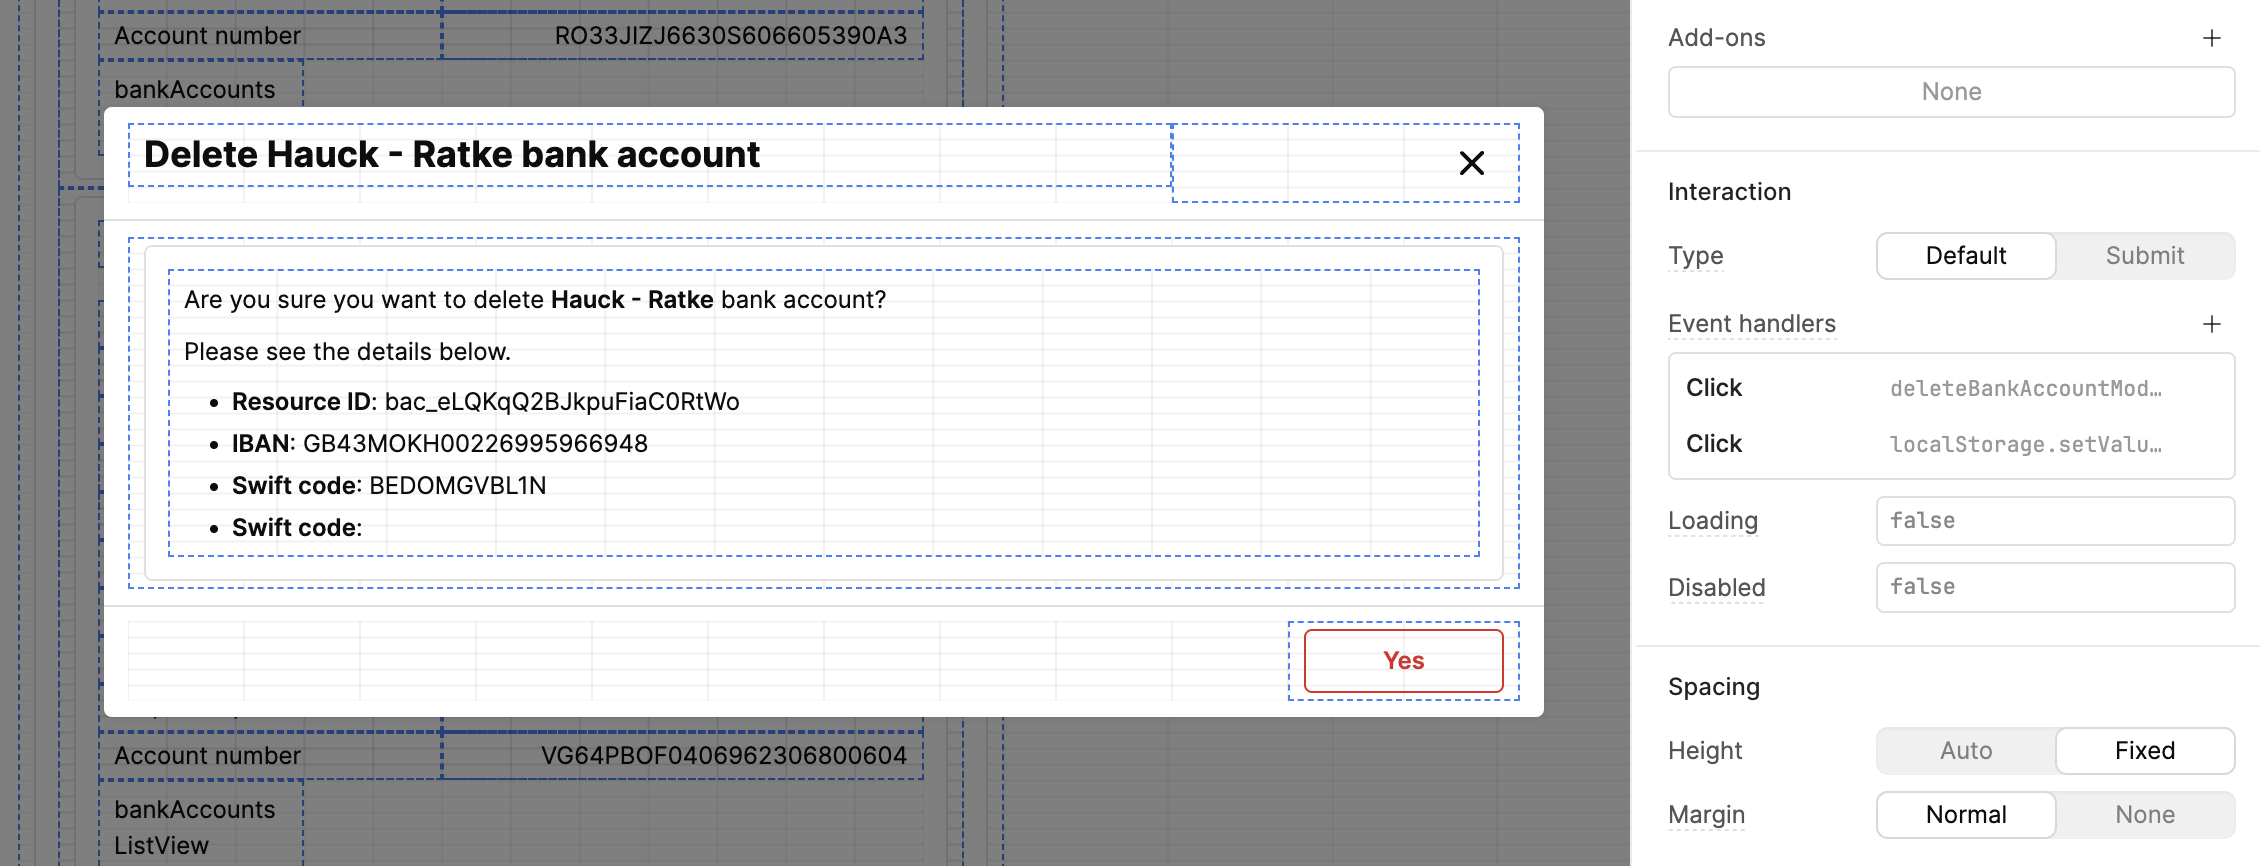Select the account number VG64PBOF0406962306800604
Viewport: 2260px width, 866px height.
coord(723,756)
